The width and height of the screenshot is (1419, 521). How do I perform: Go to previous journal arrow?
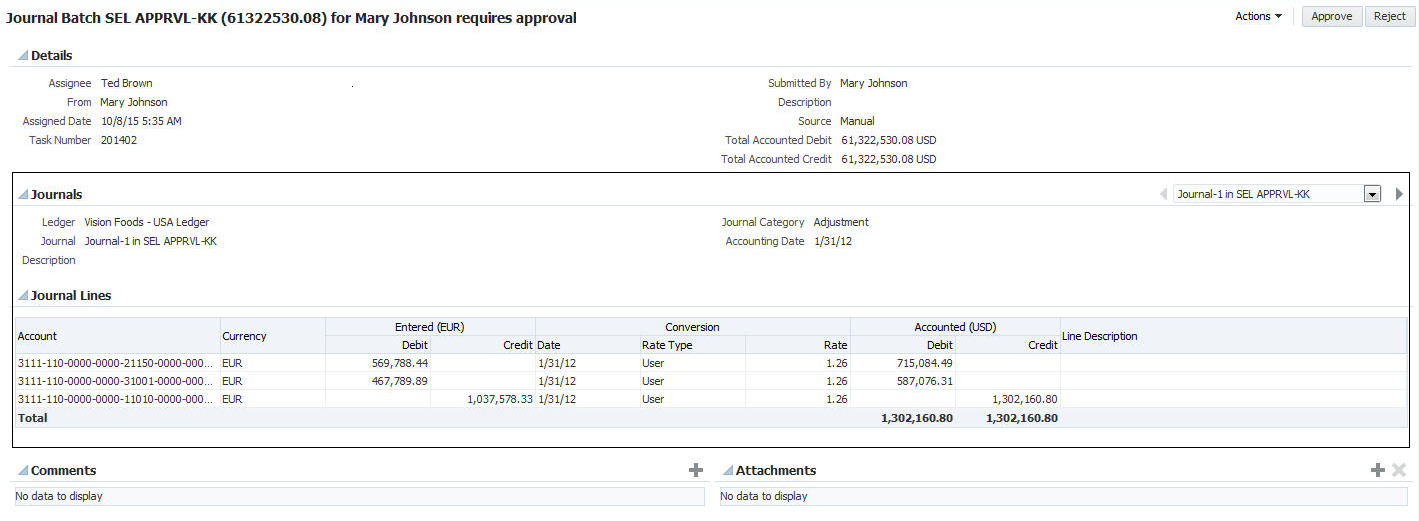tap(1163, 194)
